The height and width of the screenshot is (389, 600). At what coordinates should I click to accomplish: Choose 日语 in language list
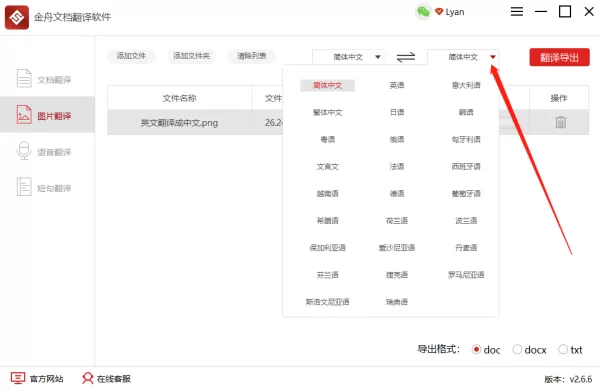[397, 112]
